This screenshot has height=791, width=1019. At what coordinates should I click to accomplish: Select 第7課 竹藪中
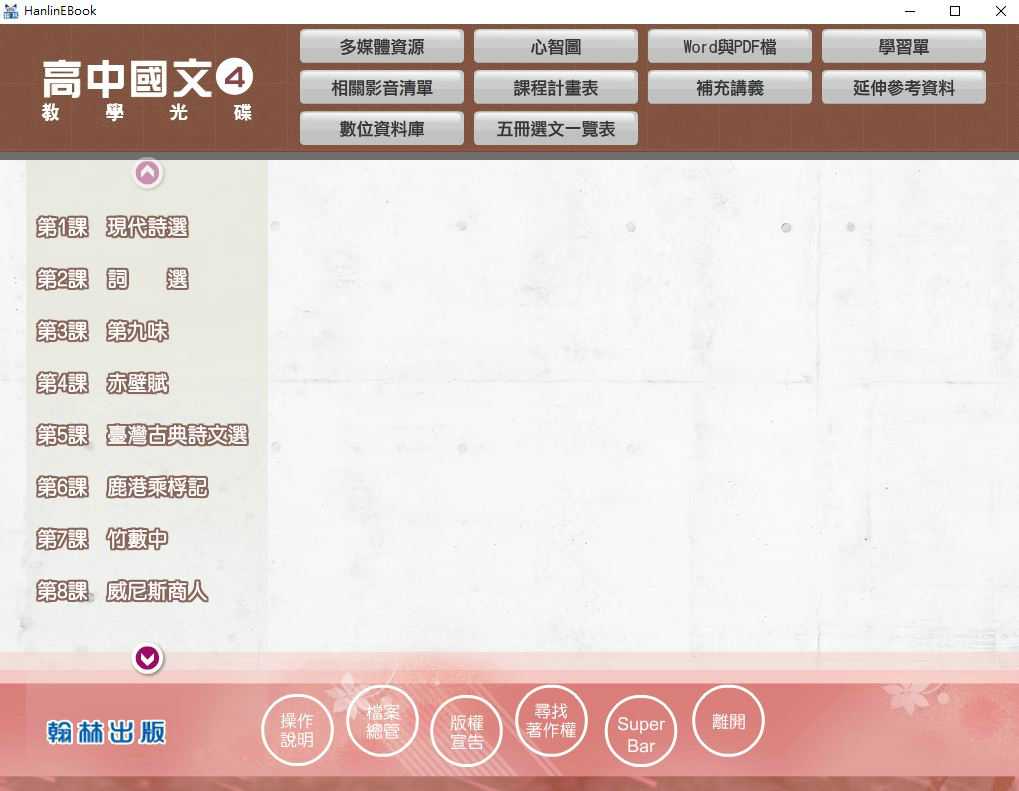(x=102, y=539)
